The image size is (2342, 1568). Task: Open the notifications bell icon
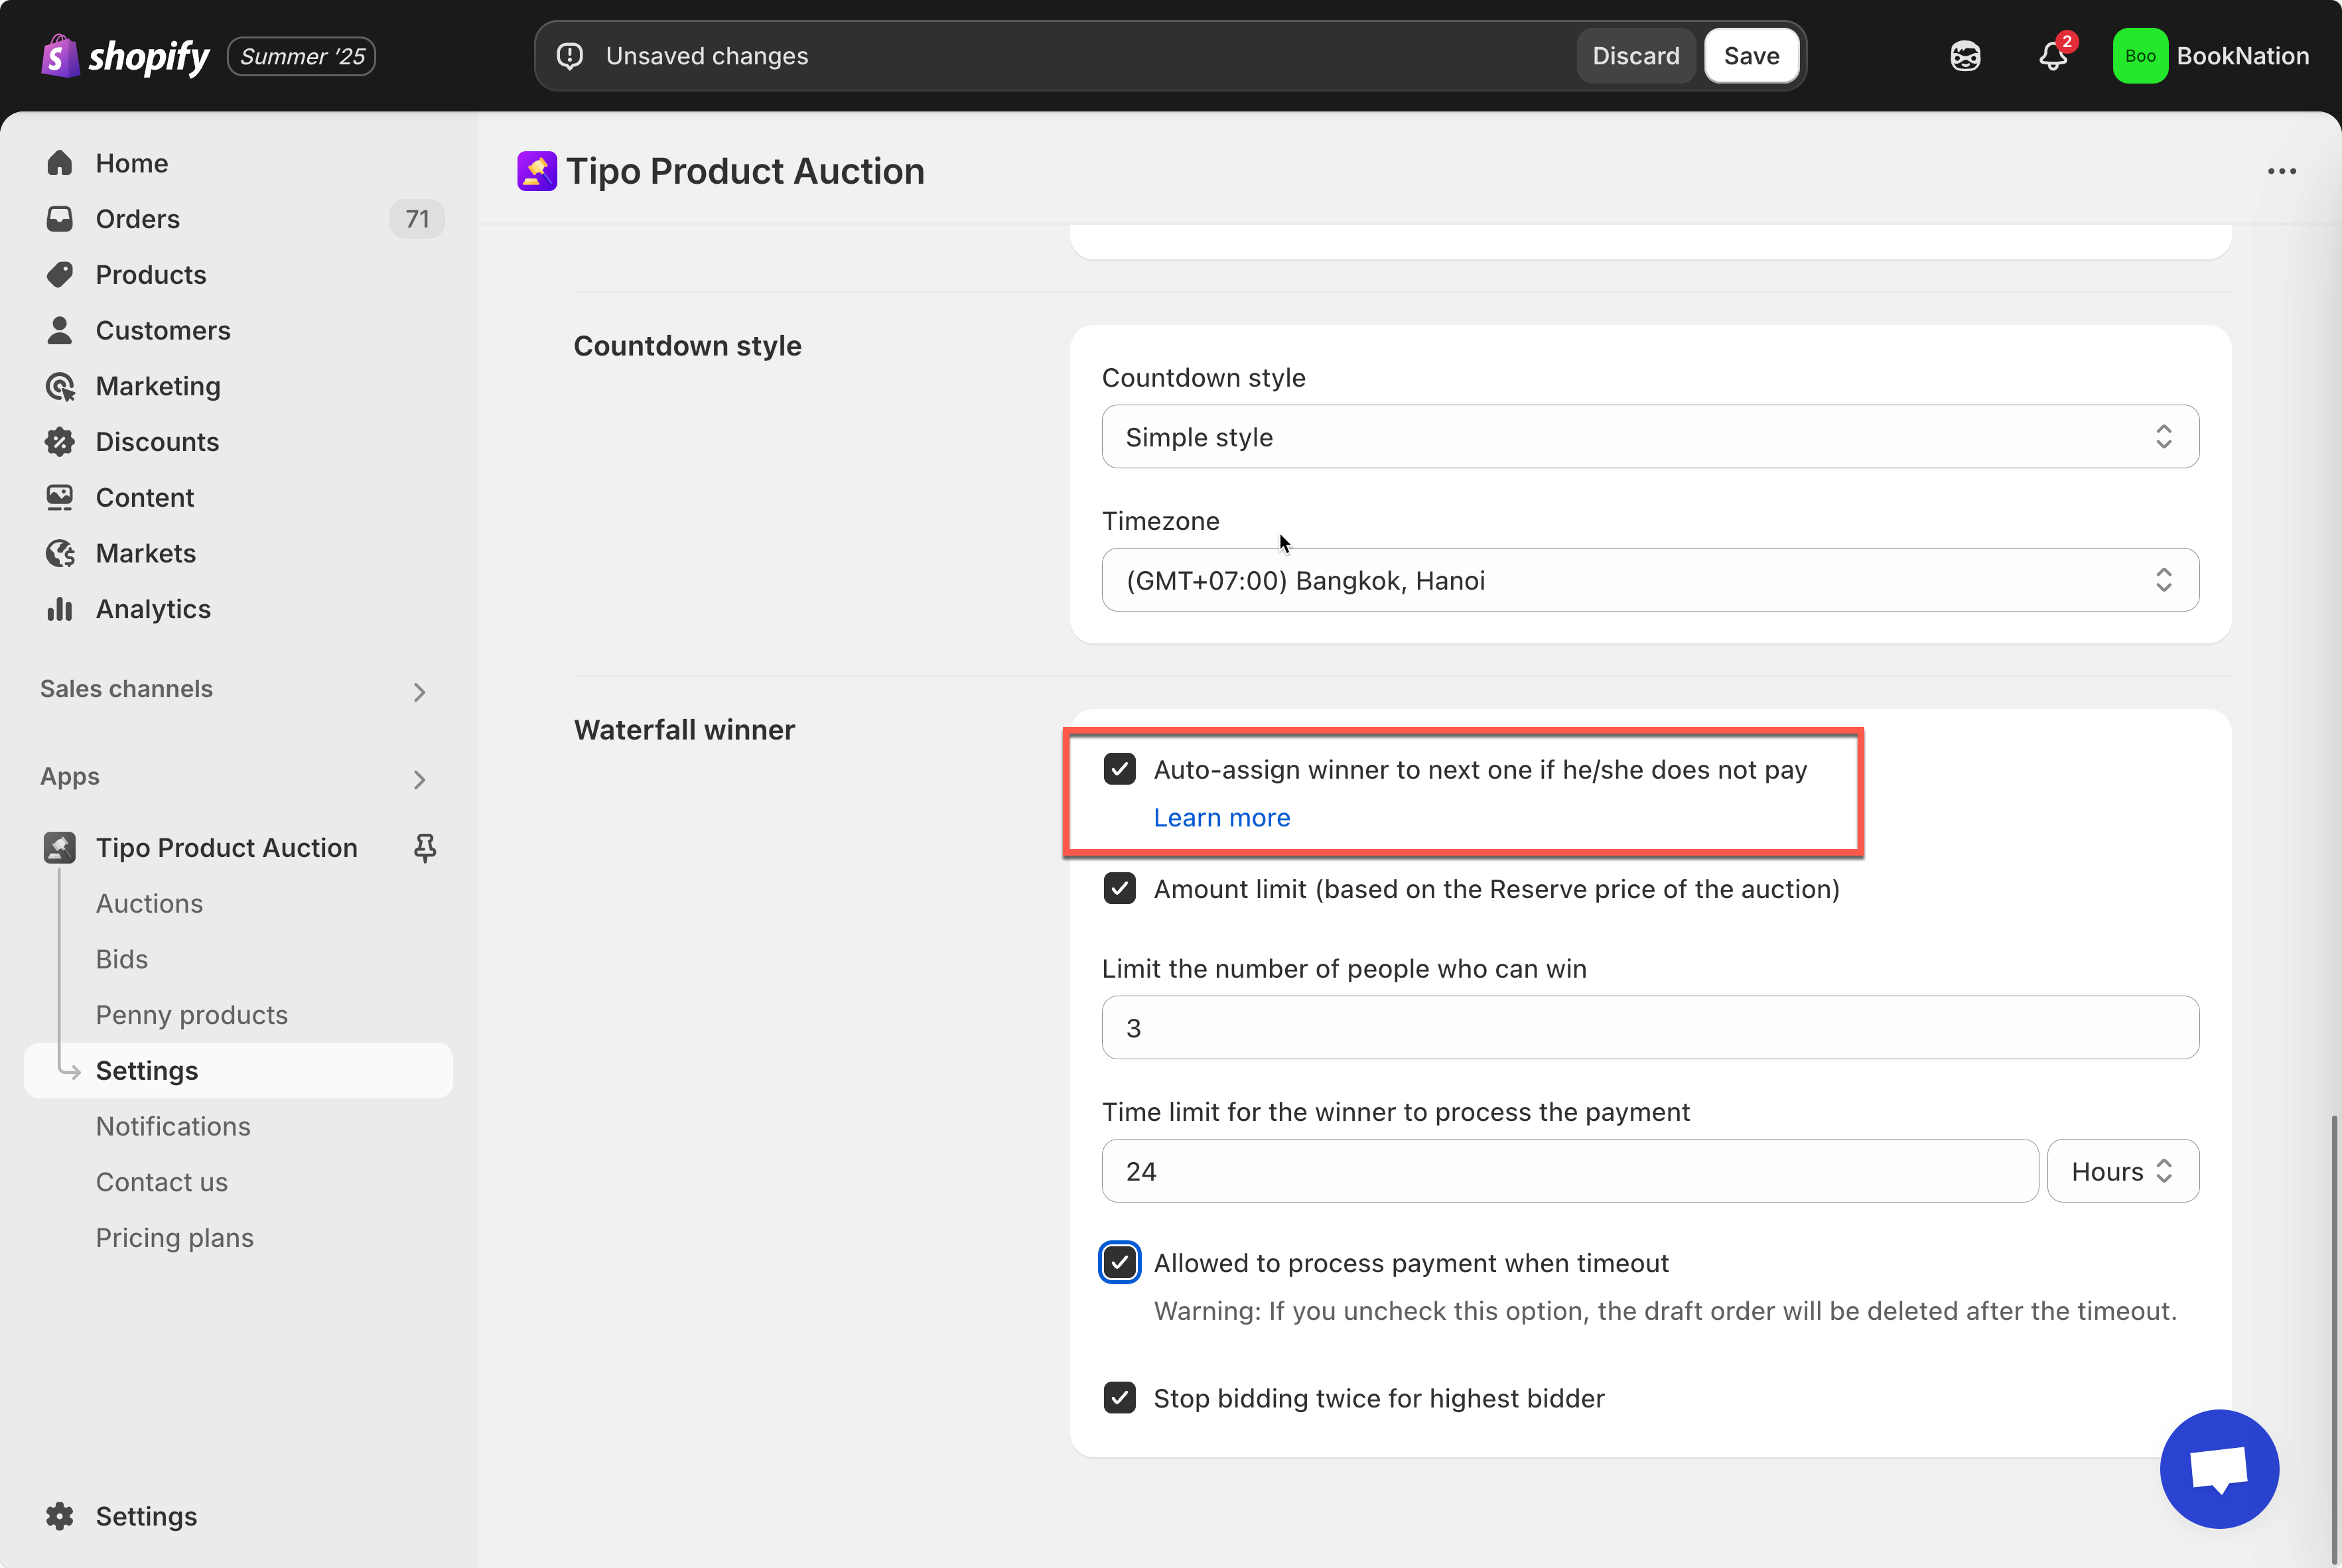(x=2052, y=56)
